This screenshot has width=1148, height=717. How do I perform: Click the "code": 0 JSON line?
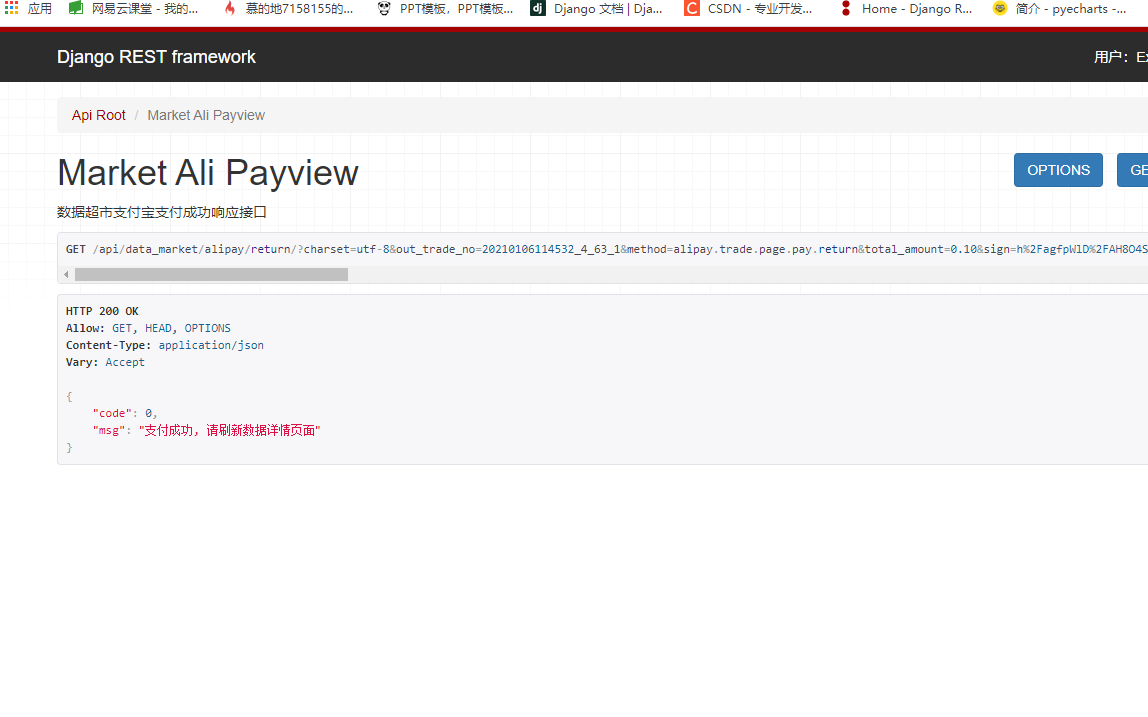click(x=124, y=413)
